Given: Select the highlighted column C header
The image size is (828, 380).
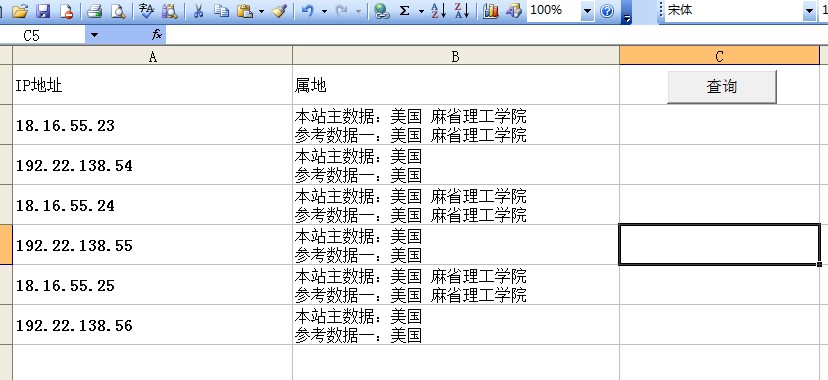Looking at the screenshot, I should (x=719, y=55).
